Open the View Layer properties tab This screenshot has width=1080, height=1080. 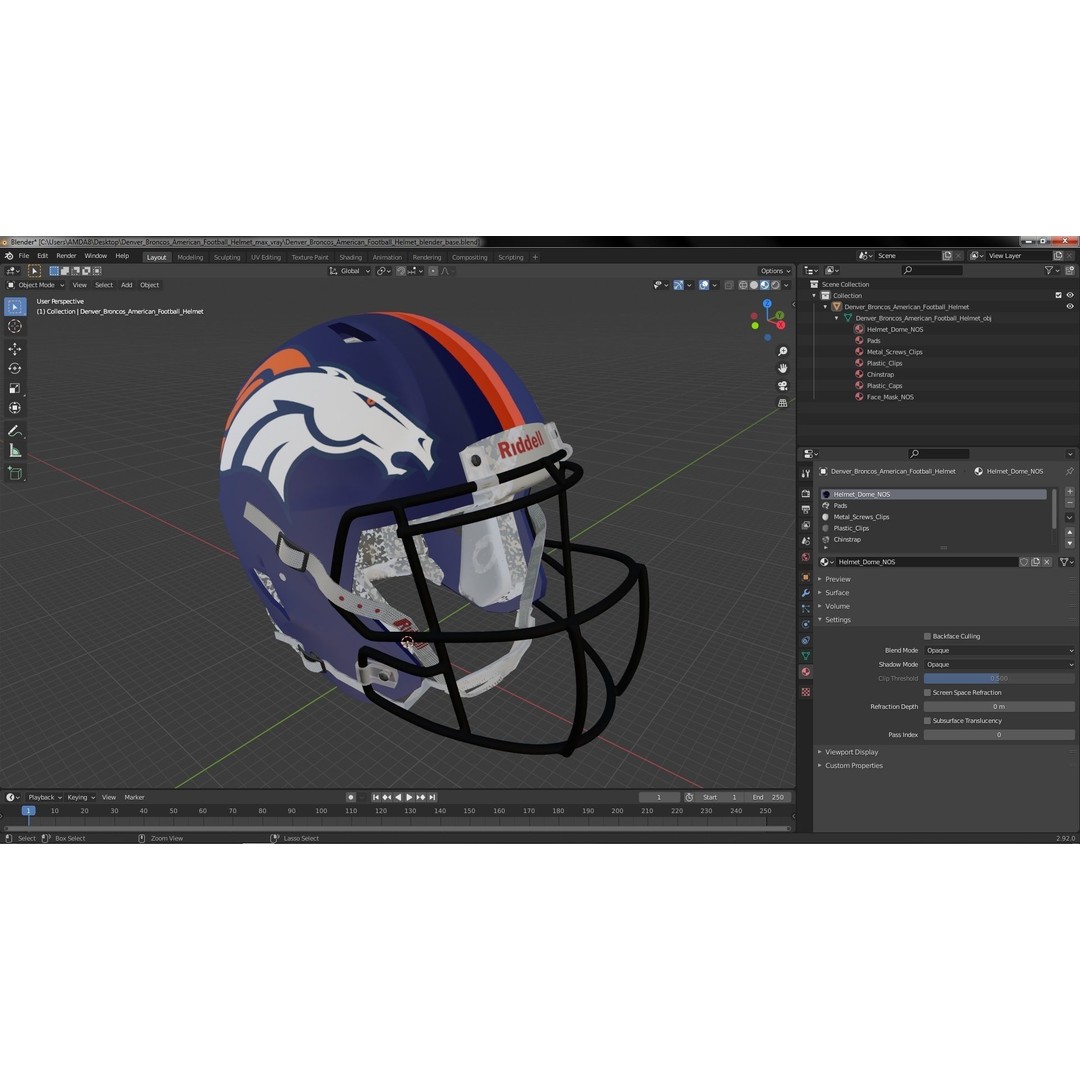coord(806,526)
